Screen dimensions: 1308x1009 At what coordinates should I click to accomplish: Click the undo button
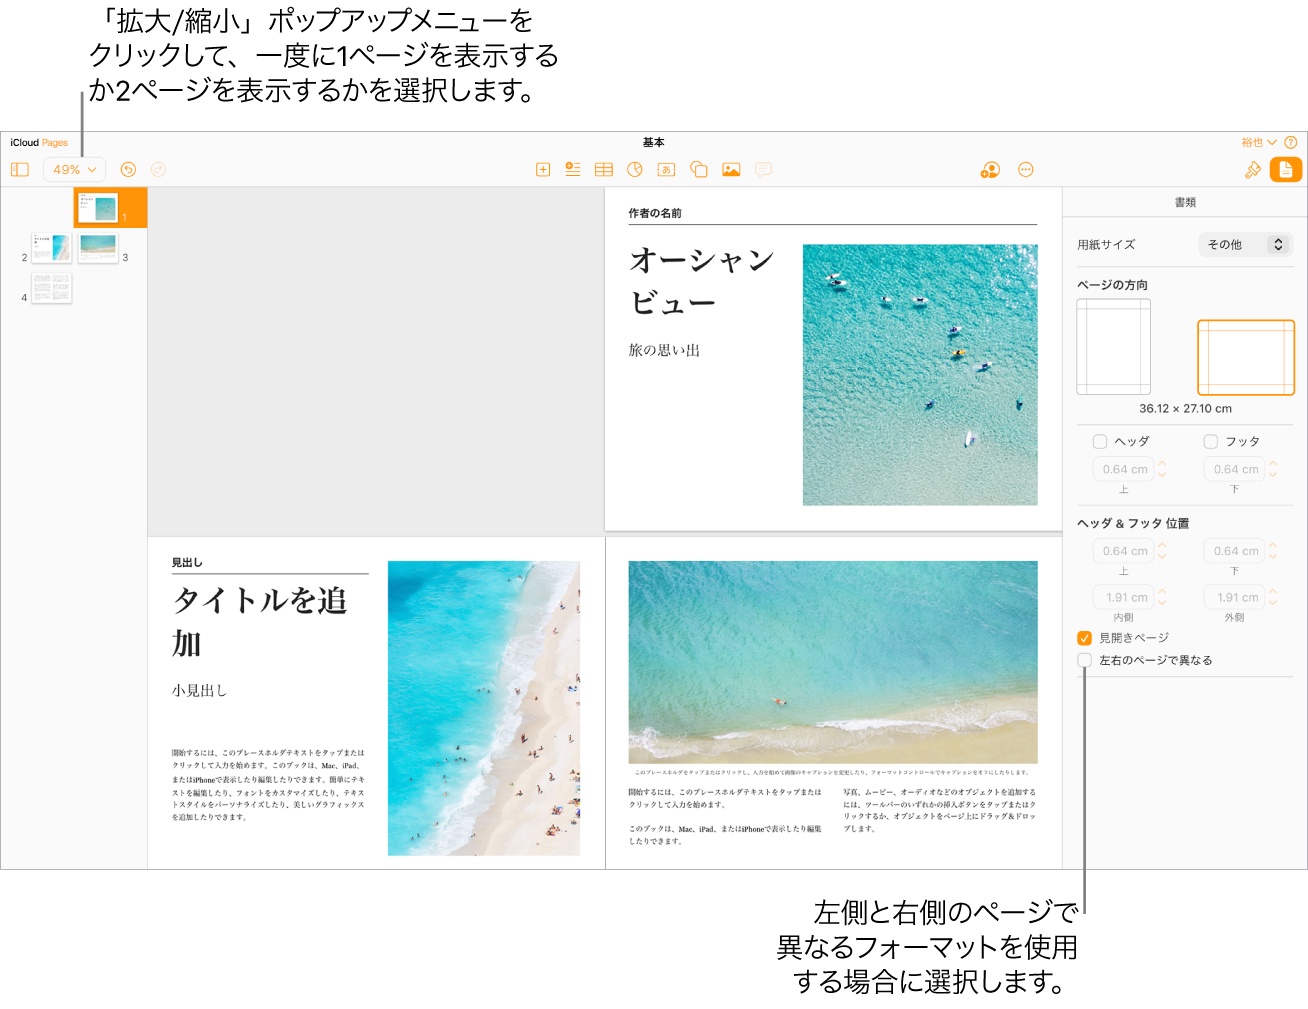pos(128,169)
